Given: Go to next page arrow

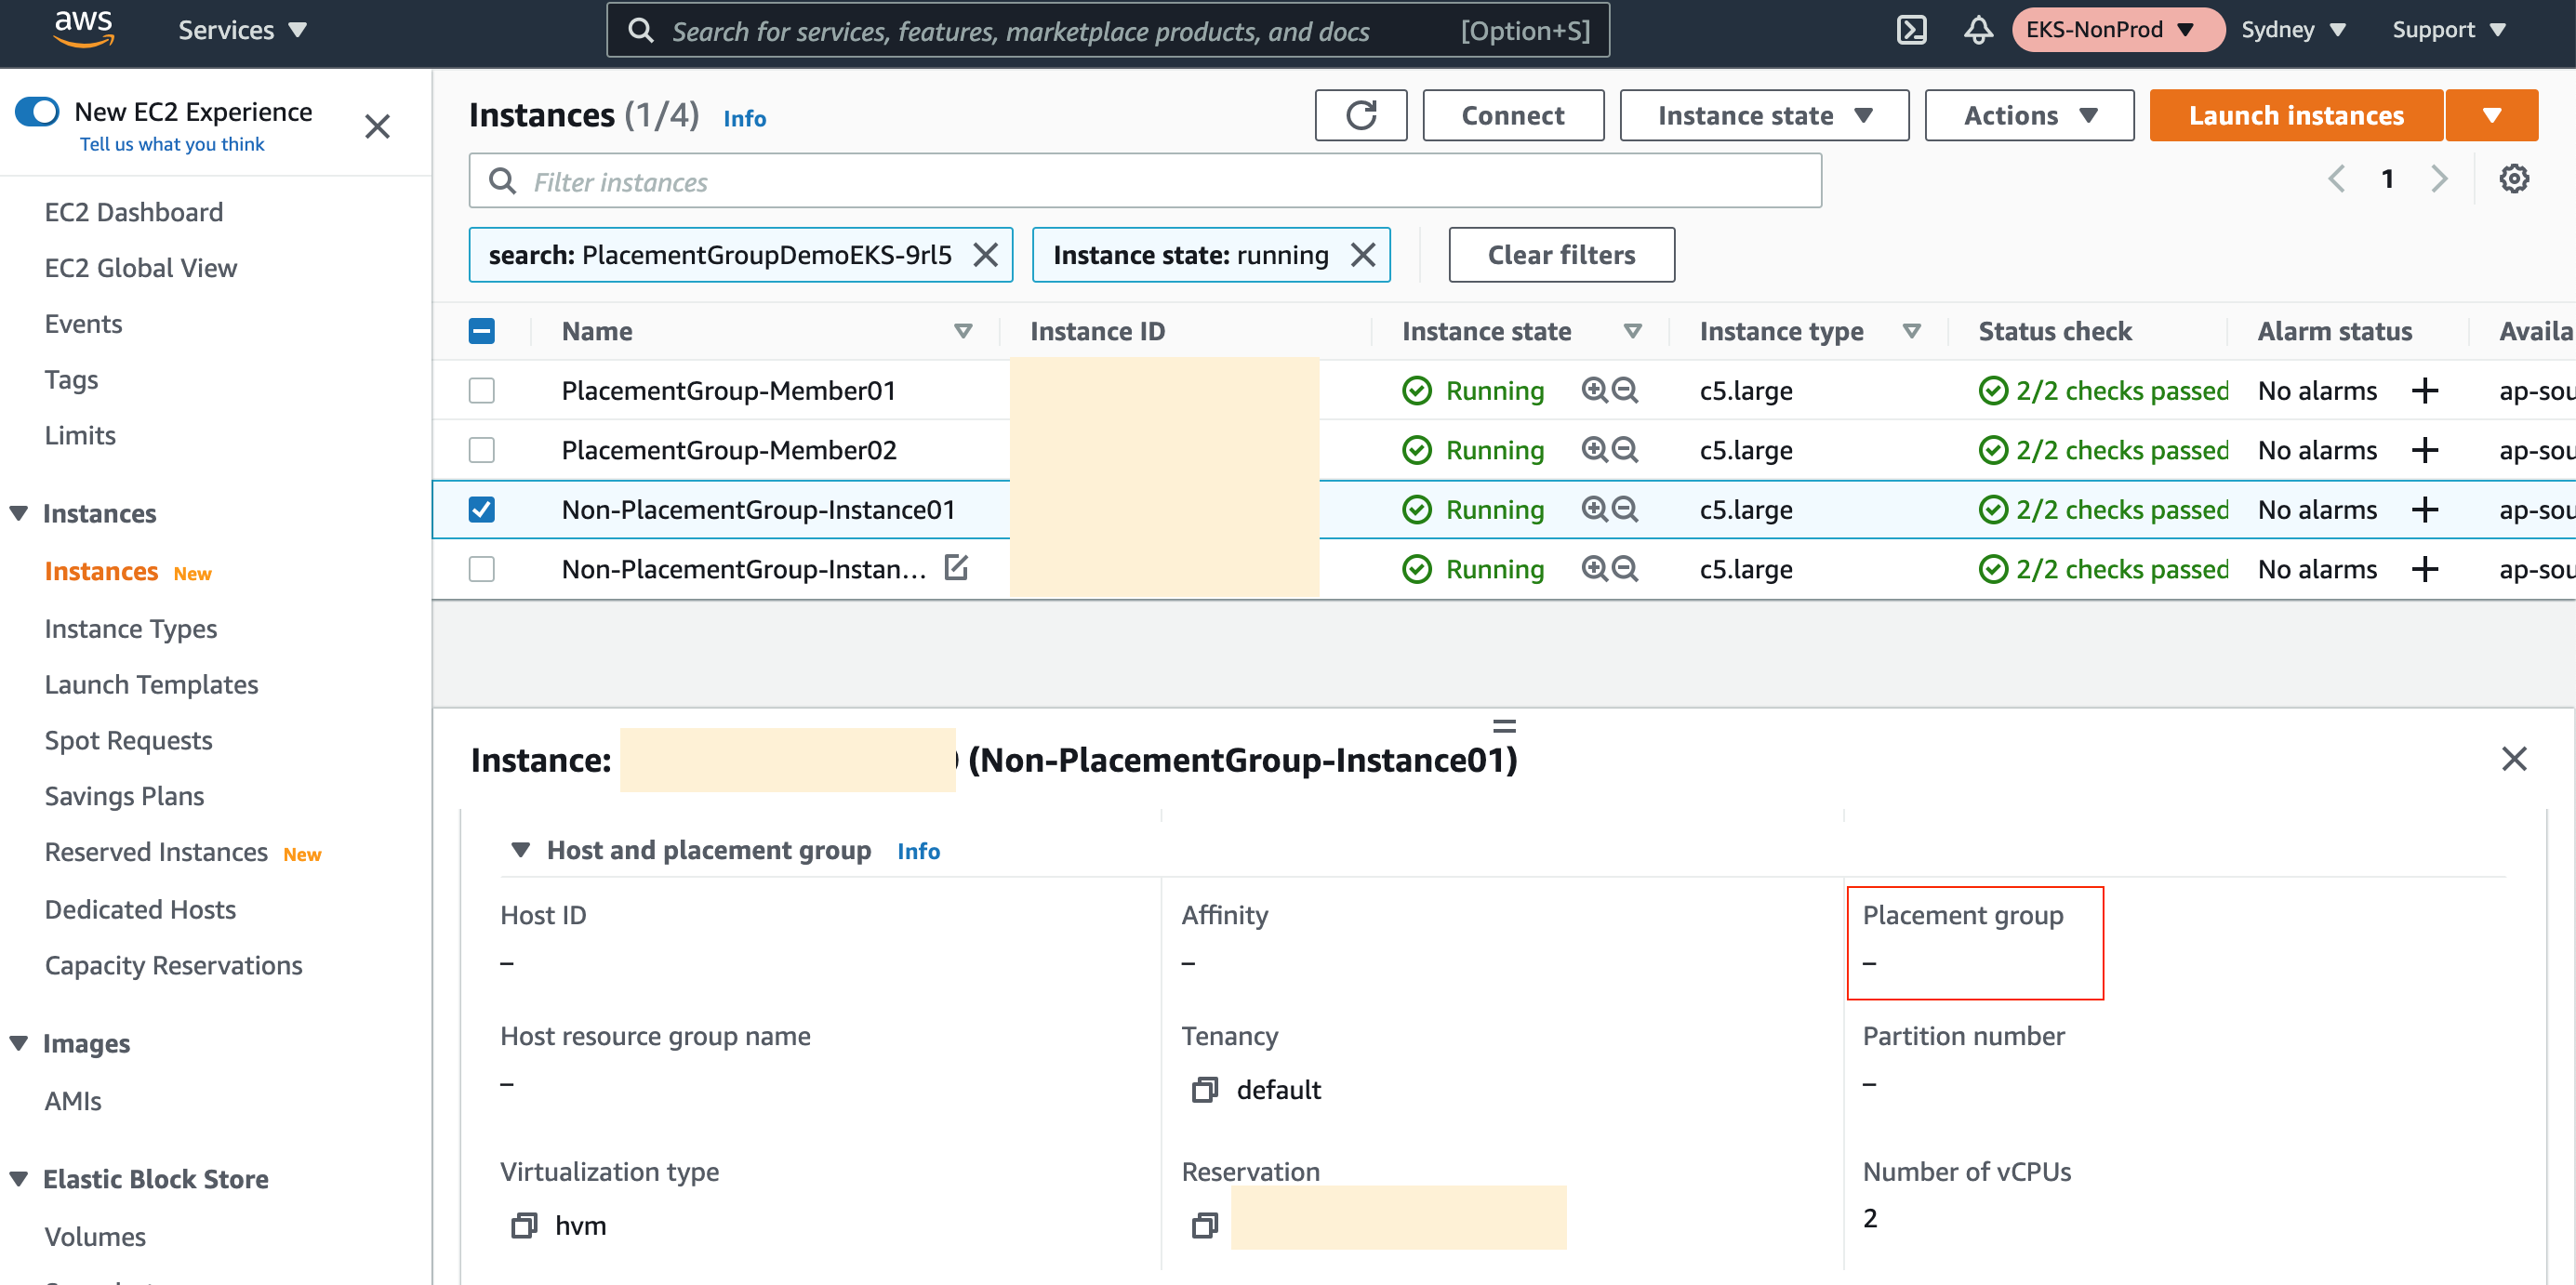Looking at the screenshot, I should tap(2439, 179).
